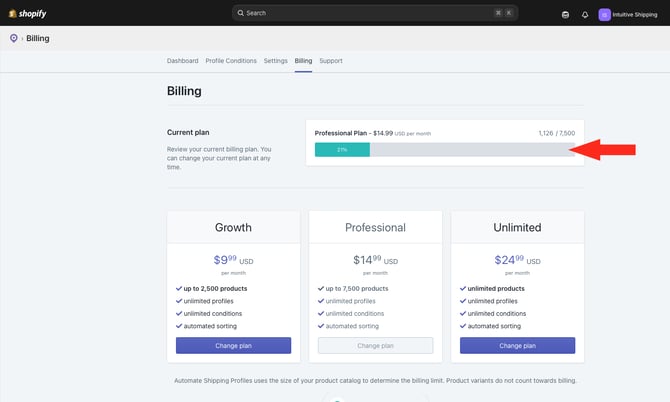Click Unlimited card 'unlimited conditions' text

point(497,314)
